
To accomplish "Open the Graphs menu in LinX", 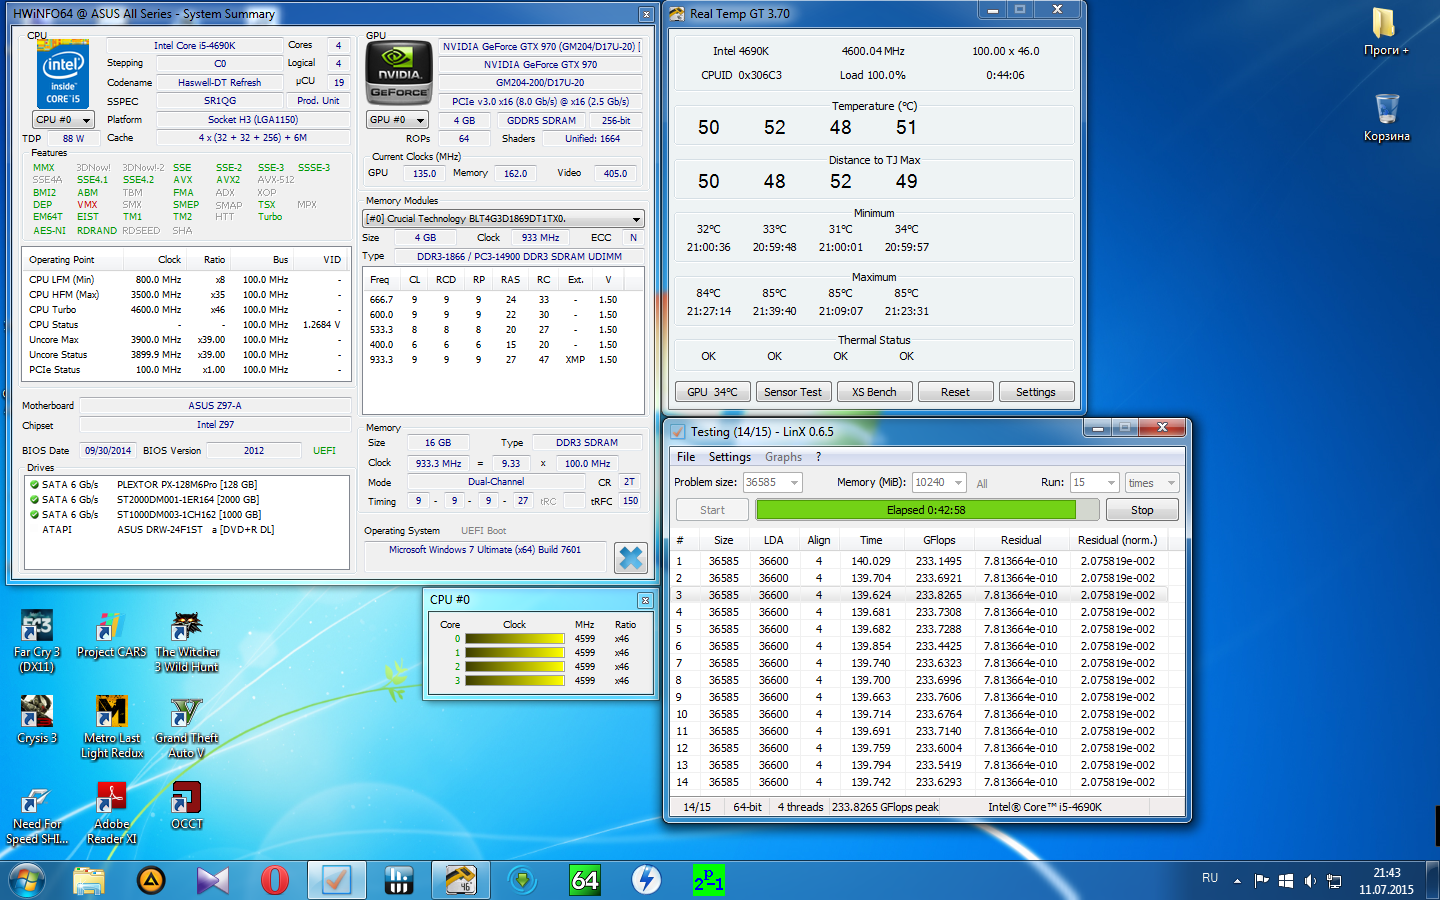I will click(783, 457).
